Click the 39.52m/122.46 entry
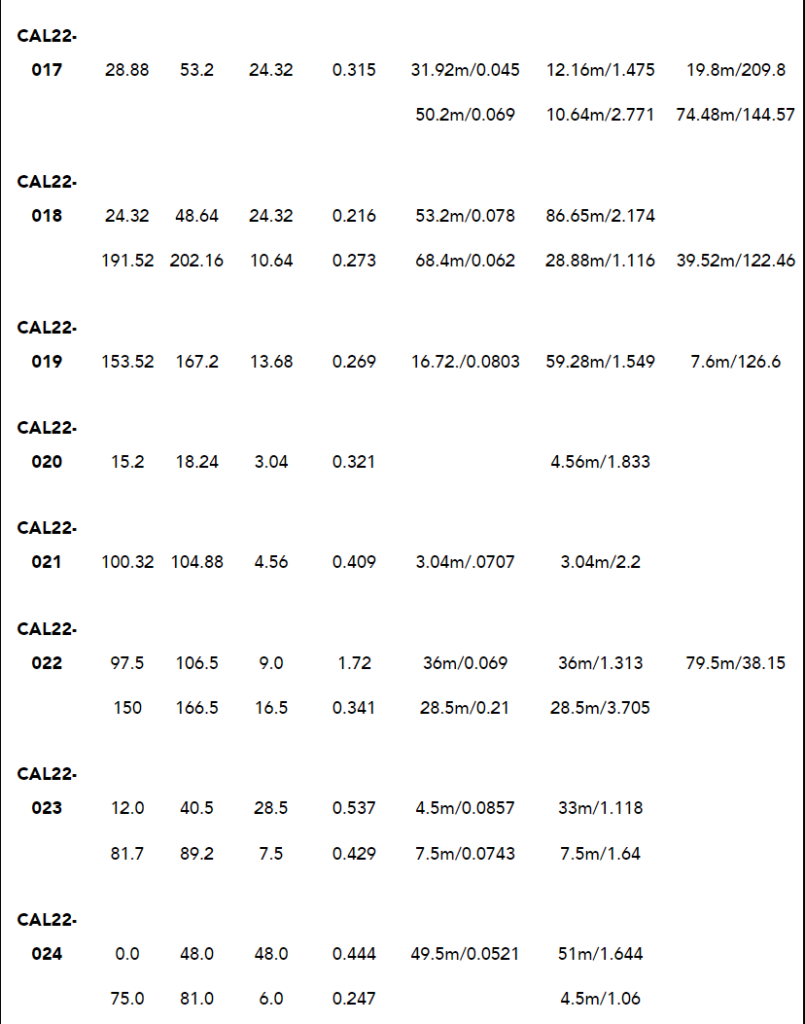 (x=736, y=261)
